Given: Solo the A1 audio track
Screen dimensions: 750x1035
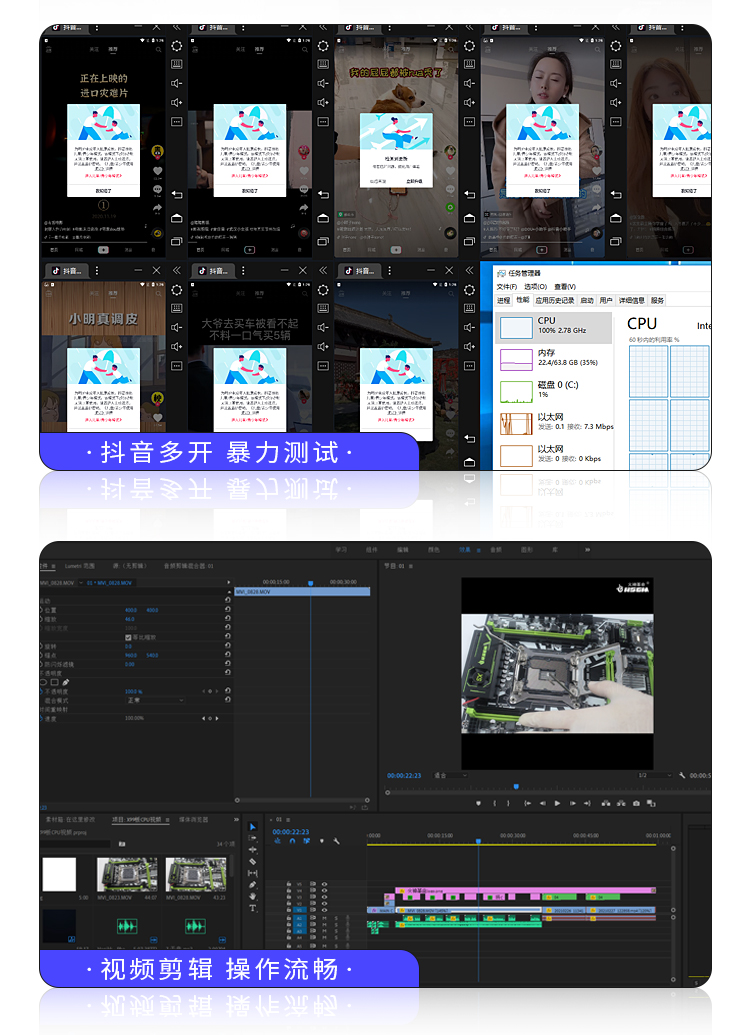Looking at the screenshot, I should click(336, 918).
